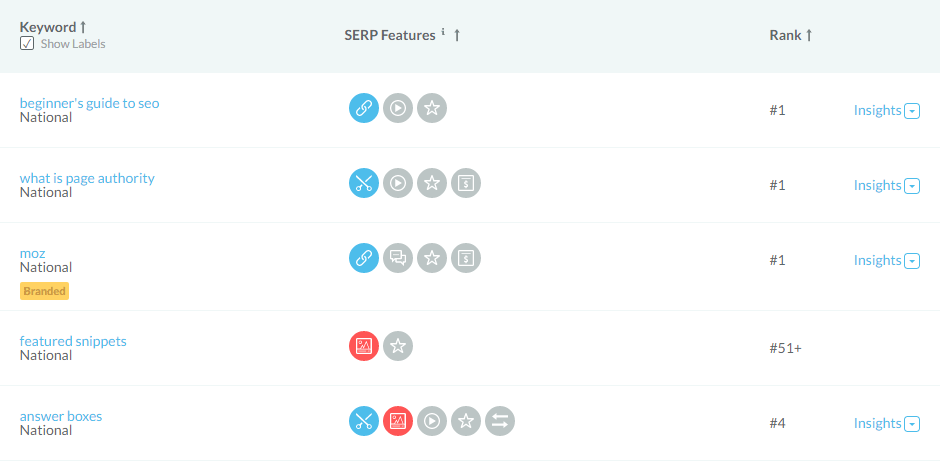Click the SERP Features info icon
940x461 pixels.
443,32
